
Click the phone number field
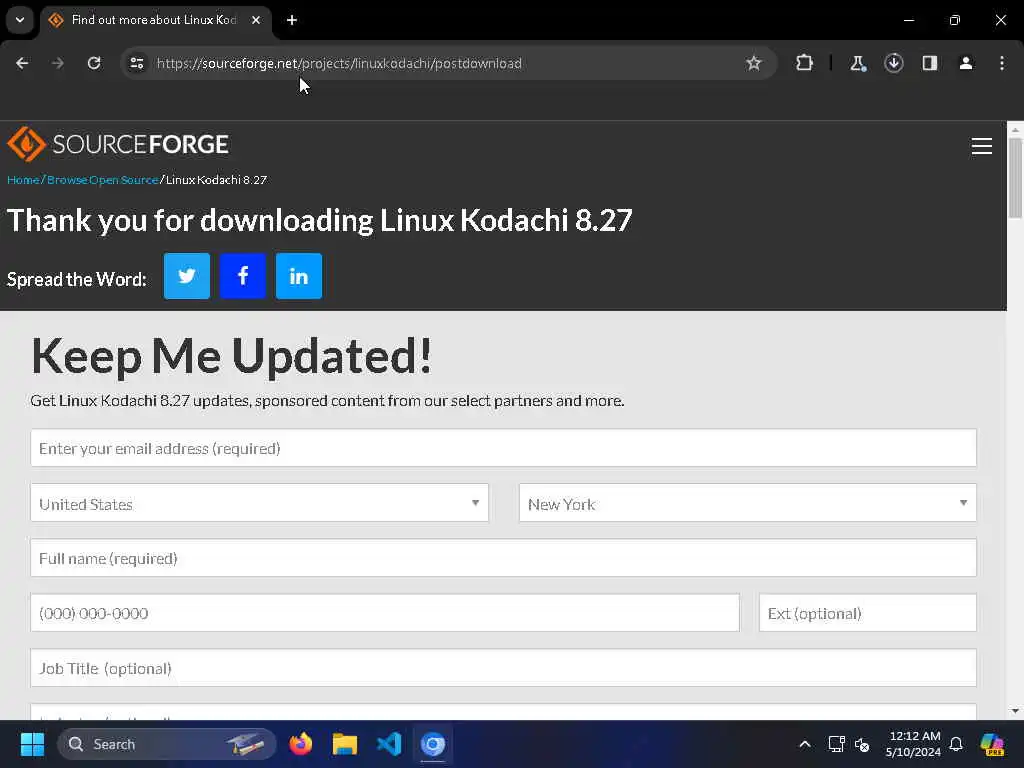click(x=385, y=613)
